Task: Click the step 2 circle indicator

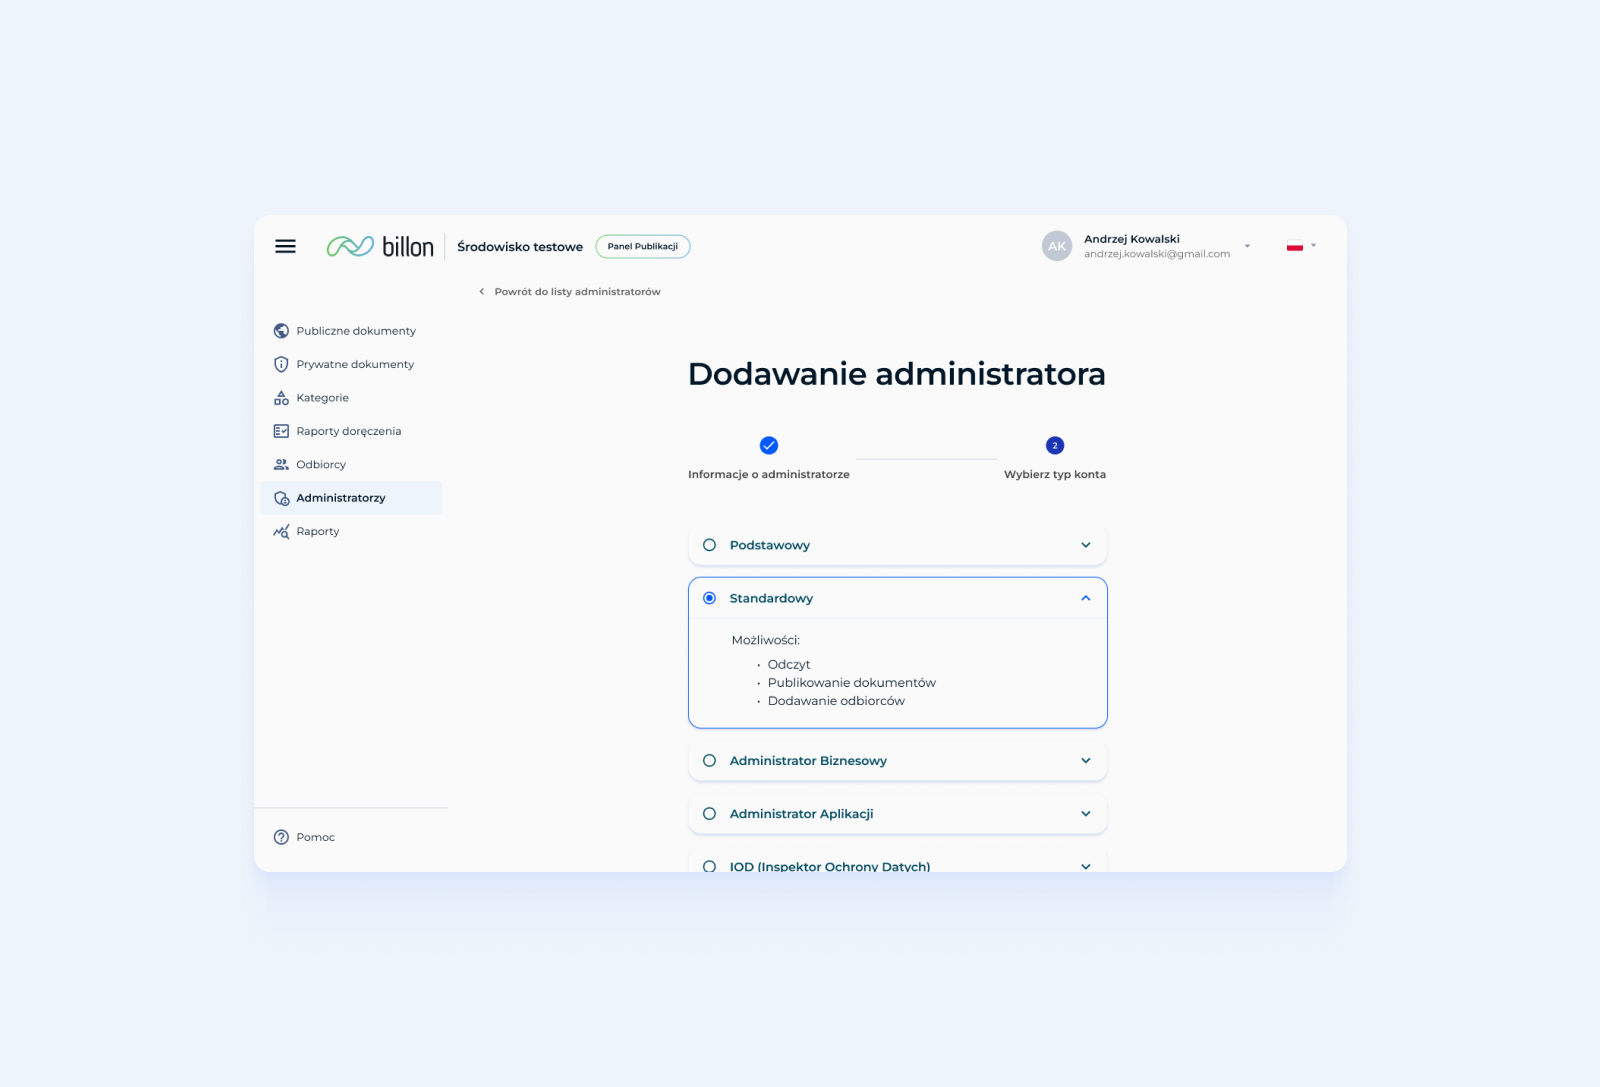Action: tap(1055, 445)
